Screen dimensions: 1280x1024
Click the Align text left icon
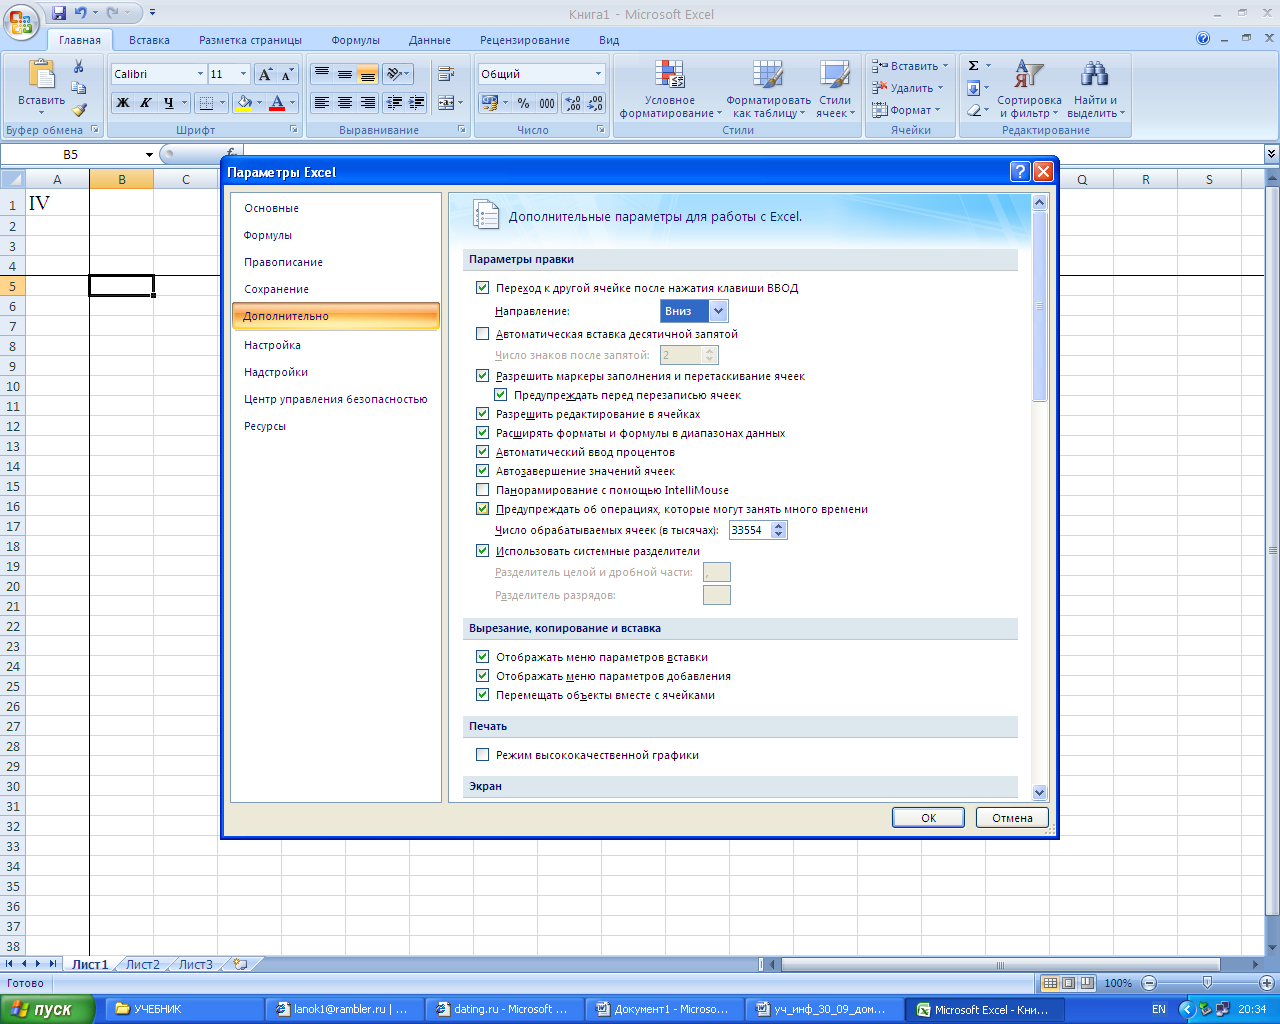coord(321,102)
